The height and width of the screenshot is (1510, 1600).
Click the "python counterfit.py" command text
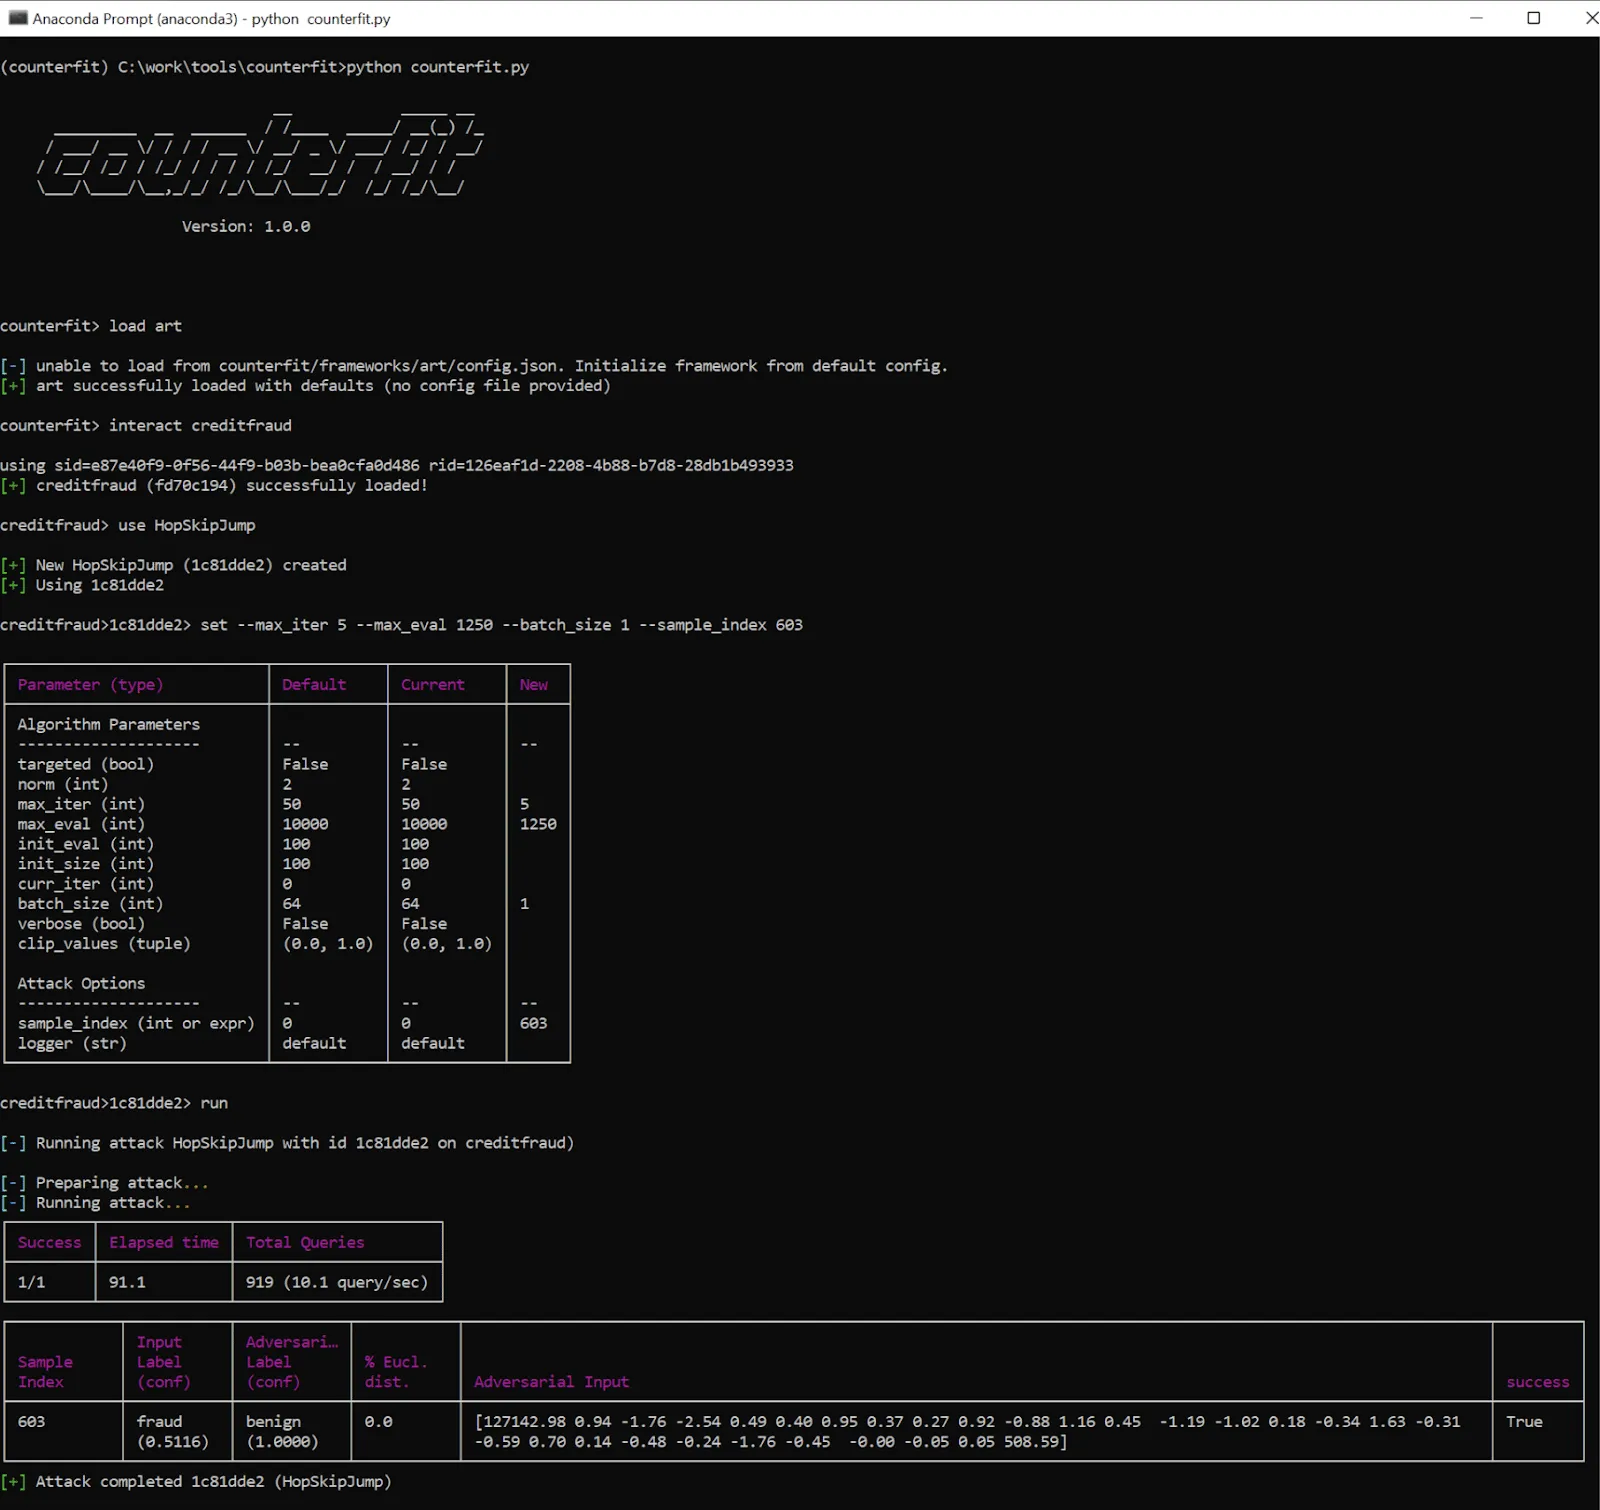pos(438,67)
